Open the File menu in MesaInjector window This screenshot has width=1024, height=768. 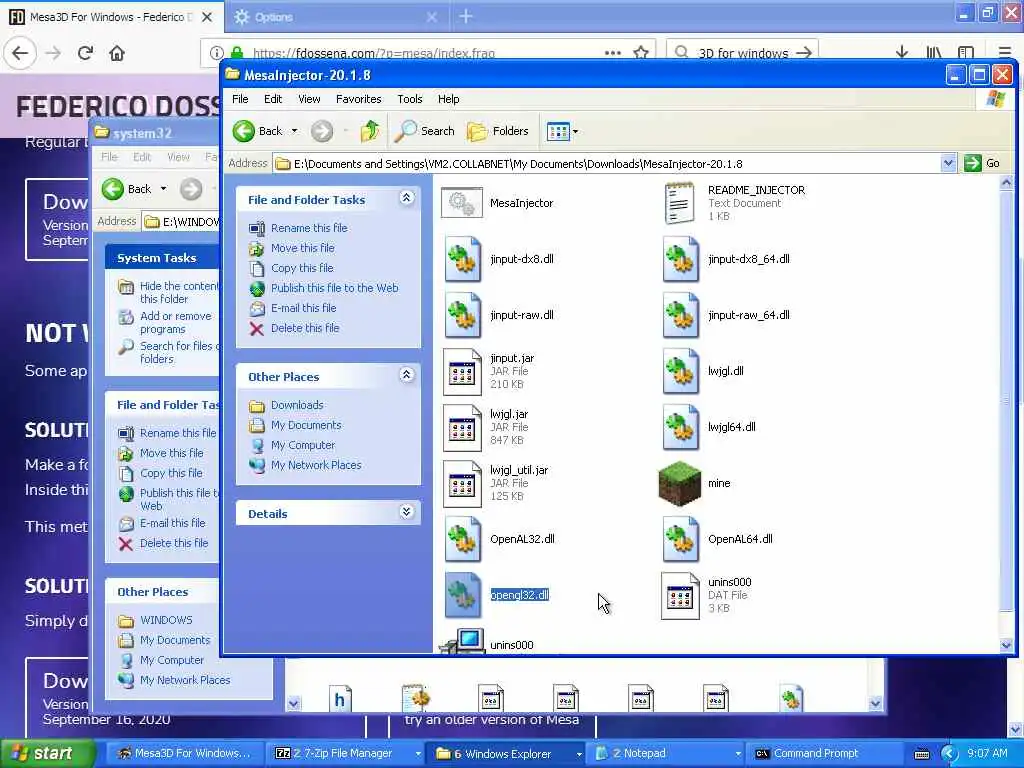pos(240,99)
